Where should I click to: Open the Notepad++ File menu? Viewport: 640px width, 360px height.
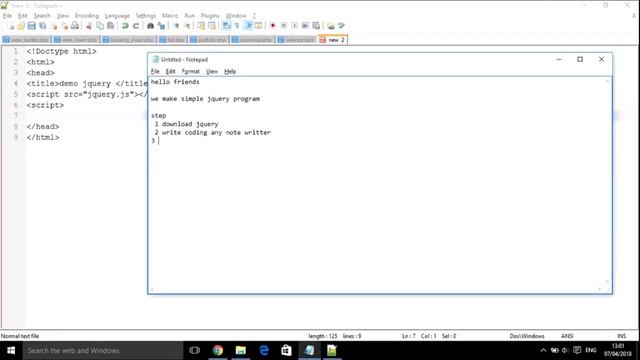click(7, 16)
